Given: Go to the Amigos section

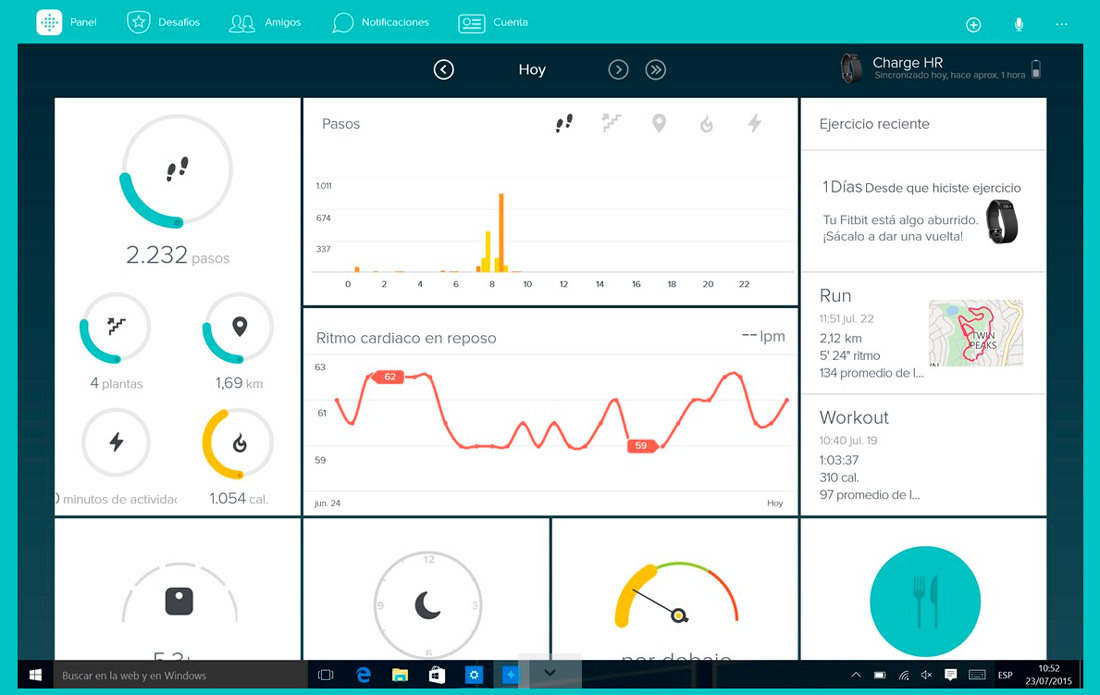Looking at the screenshot, I should click(265, 22).
